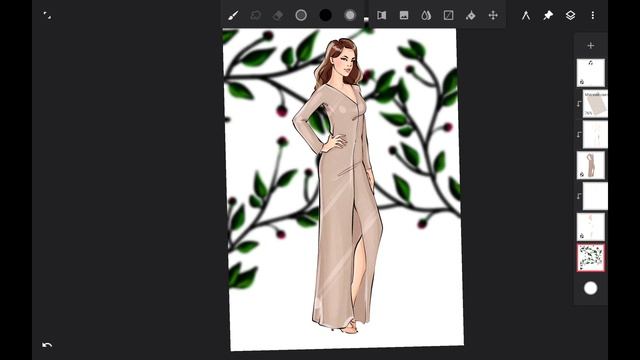Select the Paint bucket fill tool
Viewport: 640px width, 360px height.
click(x=471, y=16)
